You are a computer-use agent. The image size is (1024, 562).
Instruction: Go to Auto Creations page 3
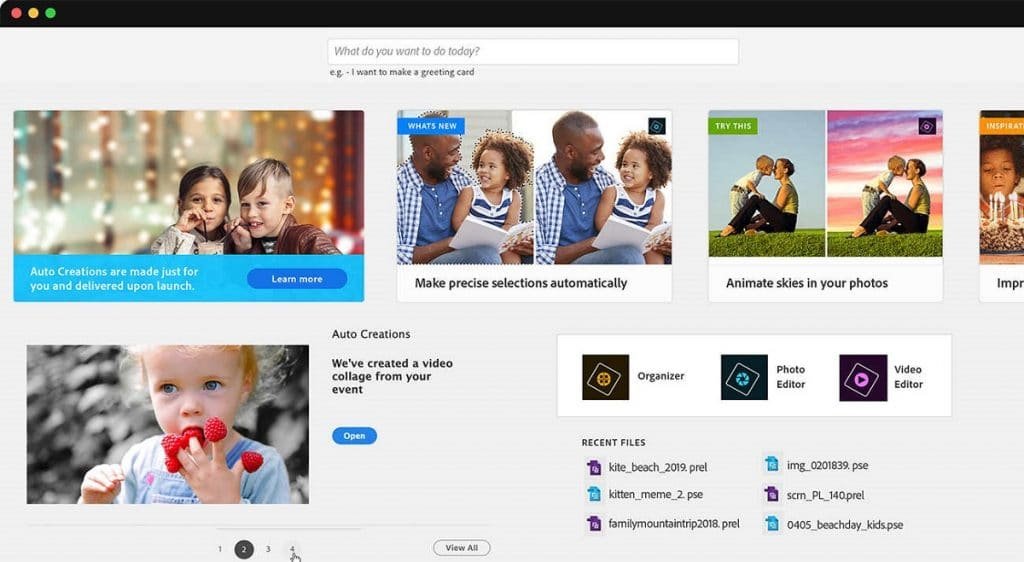268,549
